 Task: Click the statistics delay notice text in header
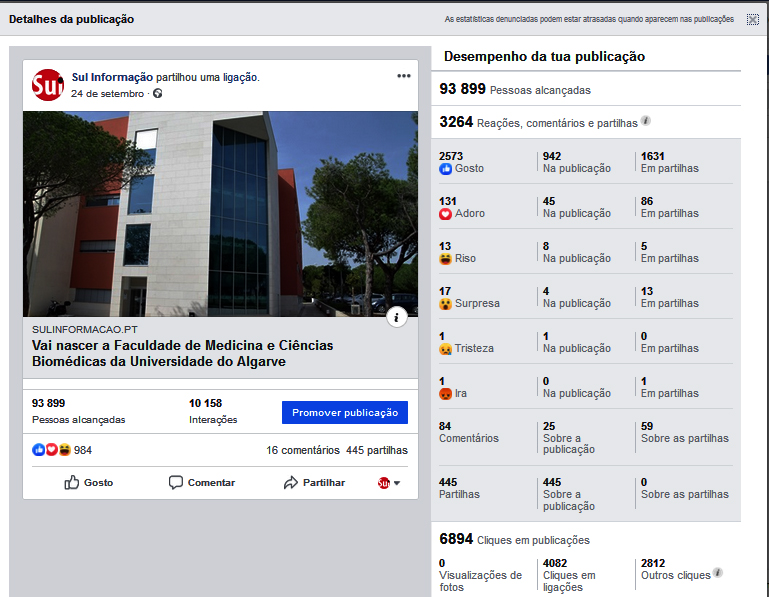[x=589, y=19]
